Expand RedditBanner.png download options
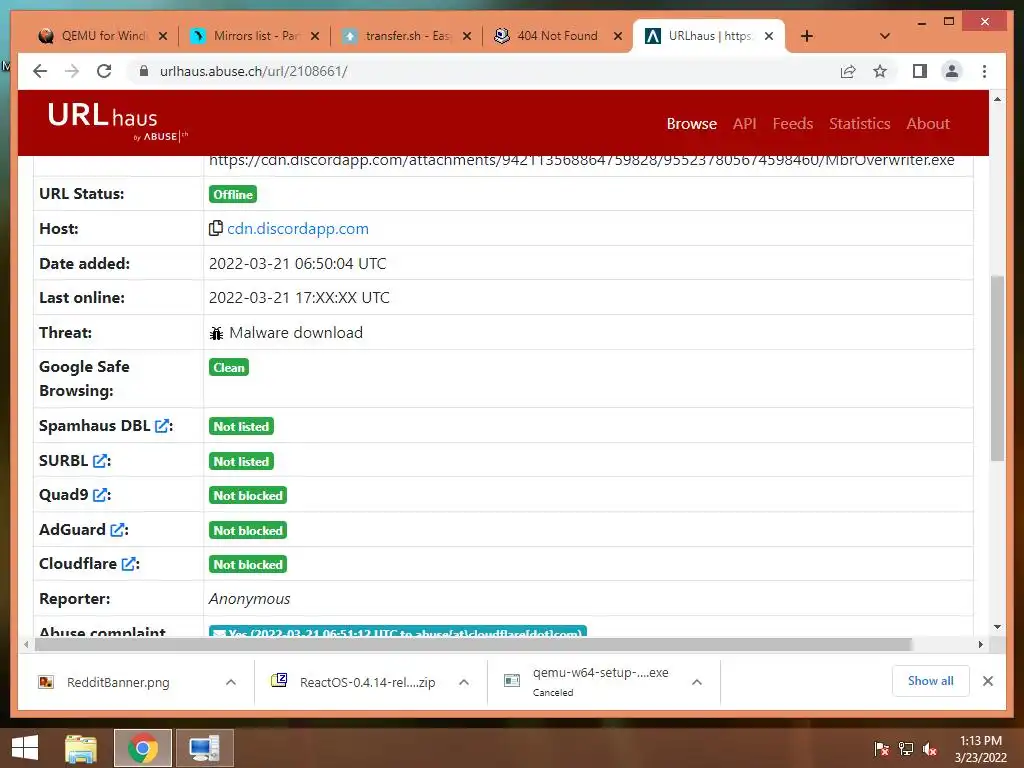This screenshot has height=768, width=1024. coord(231,682)
